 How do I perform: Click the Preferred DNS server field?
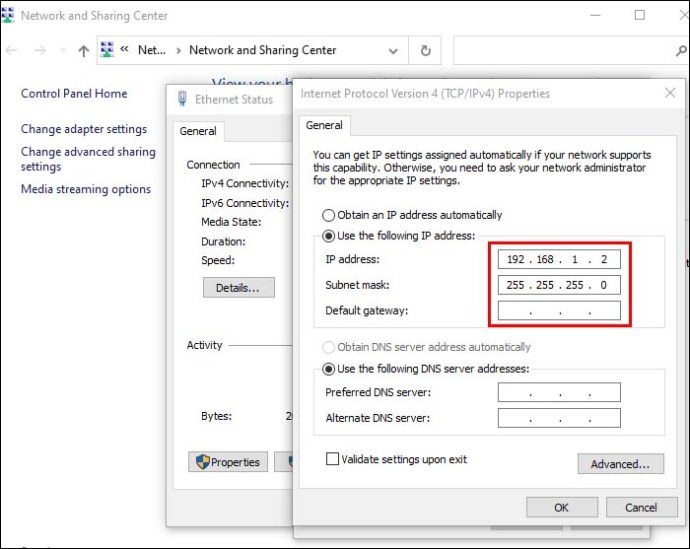click(x=559, y=392)
